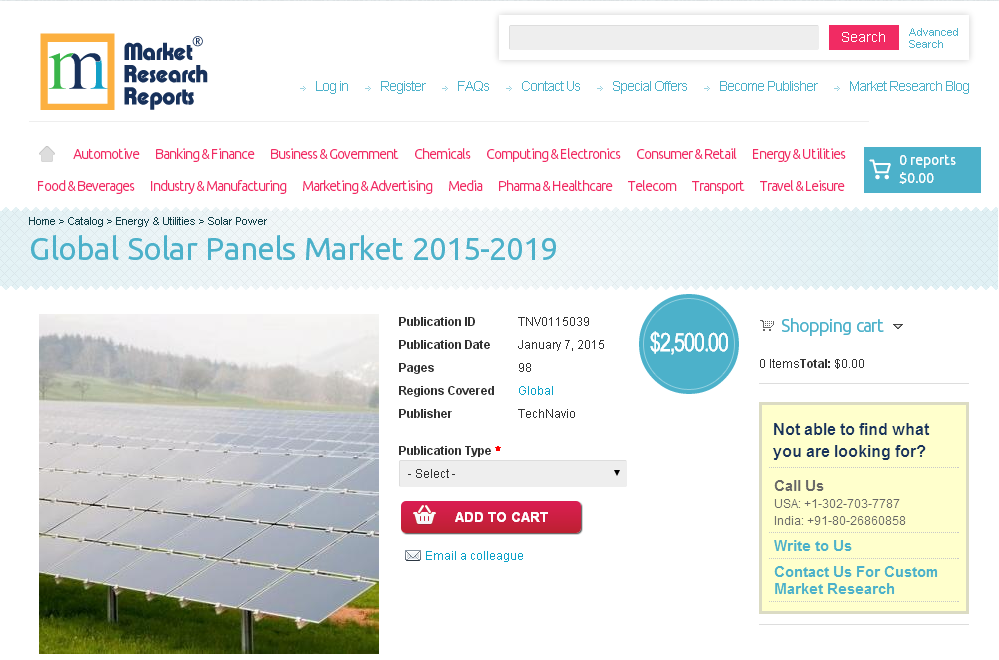Click inside the search input field

[663, 37]
